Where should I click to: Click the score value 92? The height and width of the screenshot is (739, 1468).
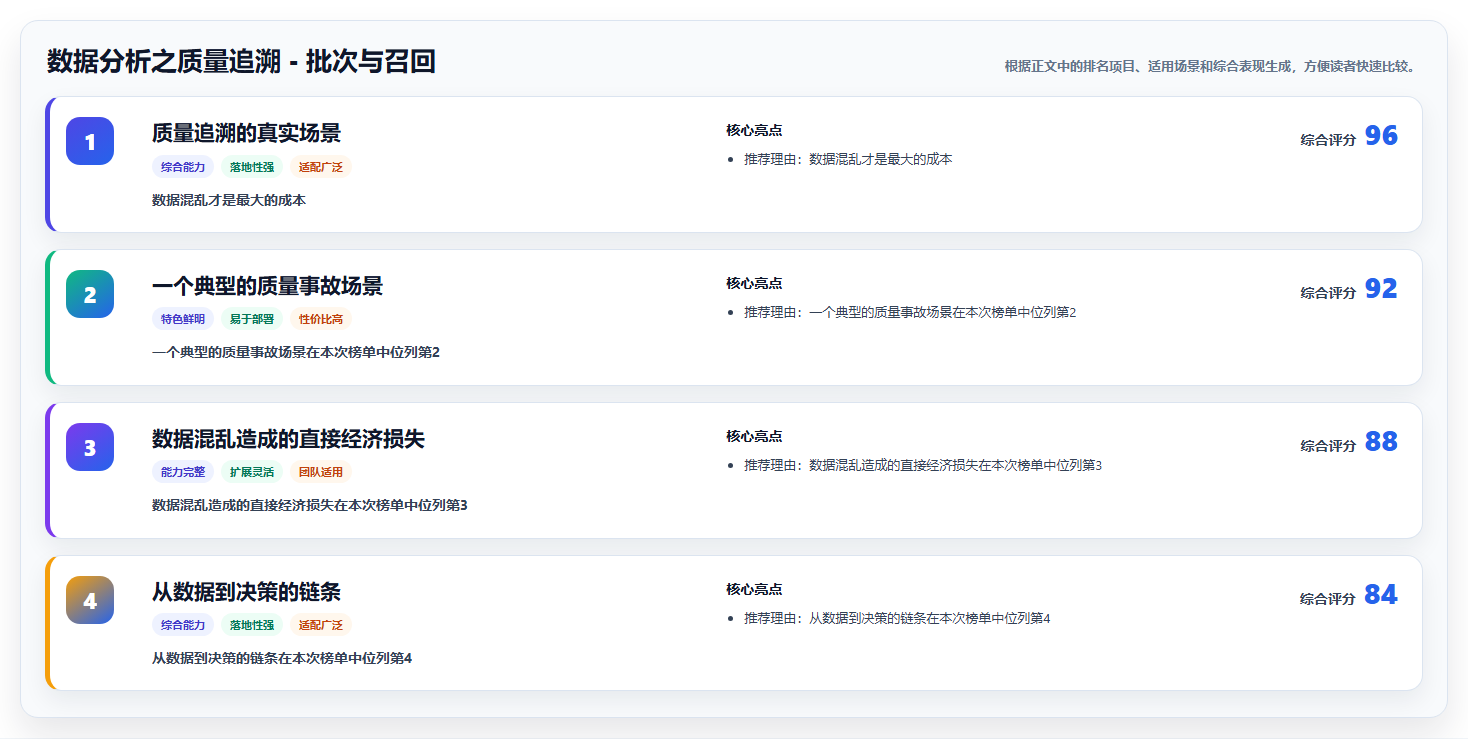[x=1381, y=289]
